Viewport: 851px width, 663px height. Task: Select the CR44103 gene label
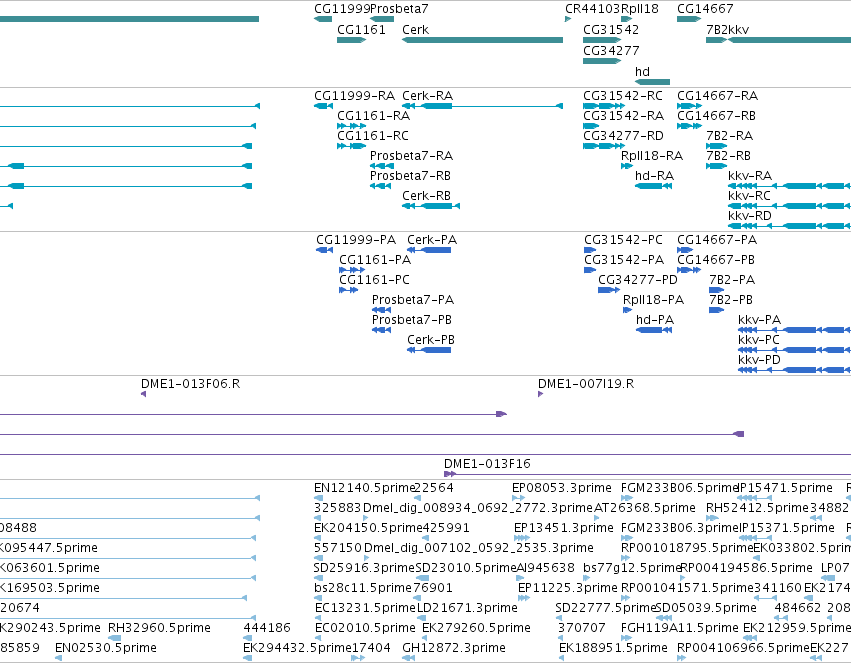(x=592, y=9)
